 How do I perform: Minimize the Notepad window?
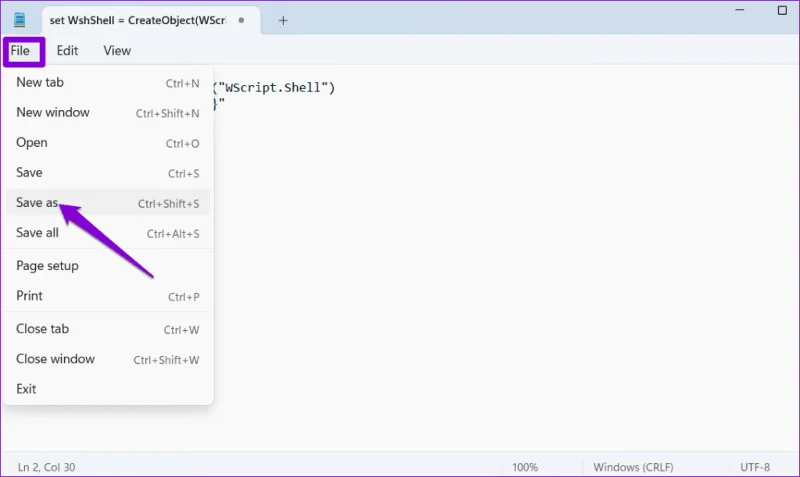point(740,10)
